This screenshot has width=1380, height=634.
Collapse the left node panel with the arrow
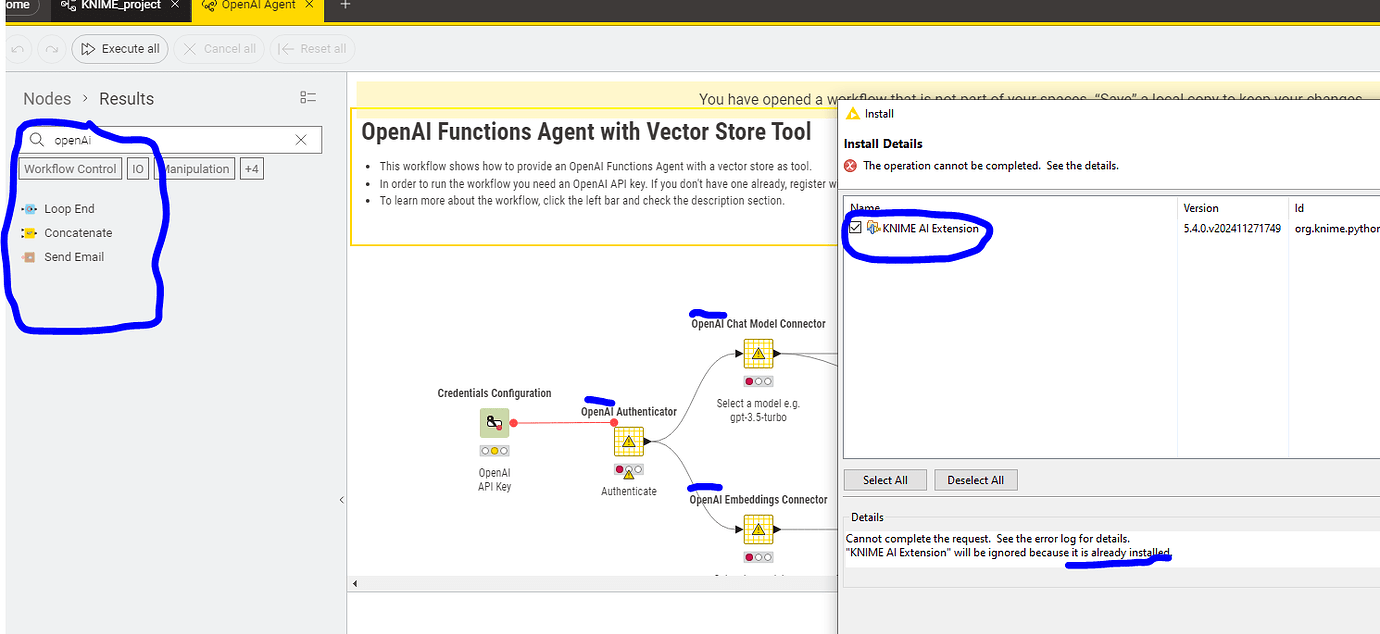(x=341, y=500)
